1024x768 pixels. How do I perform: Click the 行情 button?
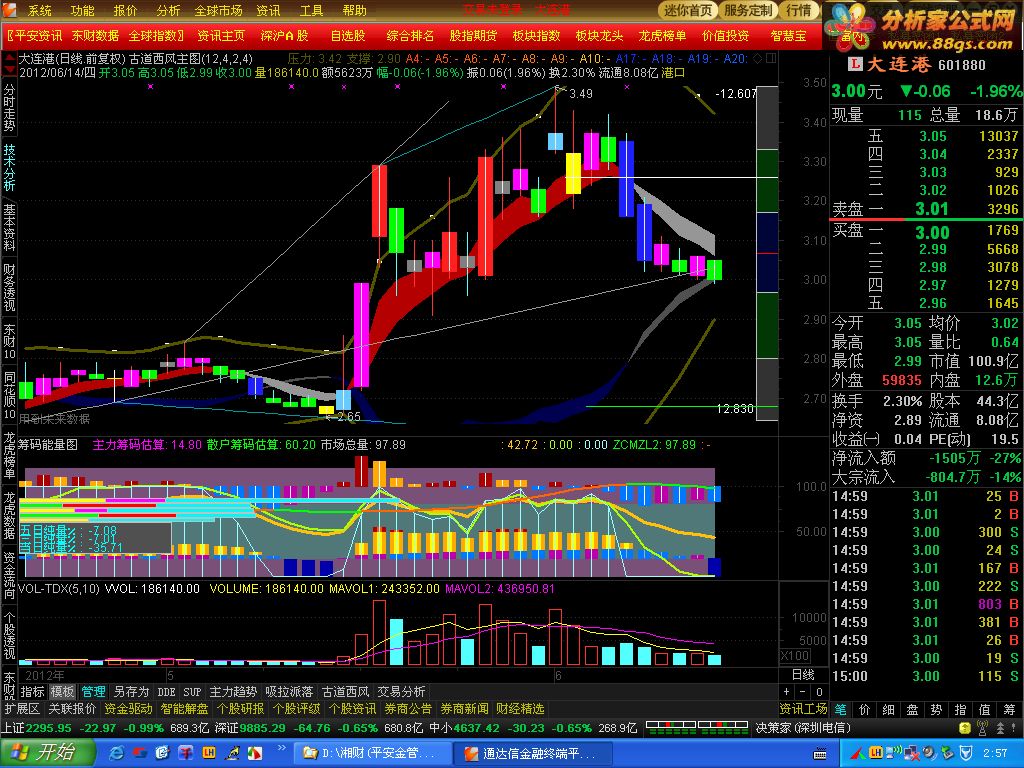point(798,10)
